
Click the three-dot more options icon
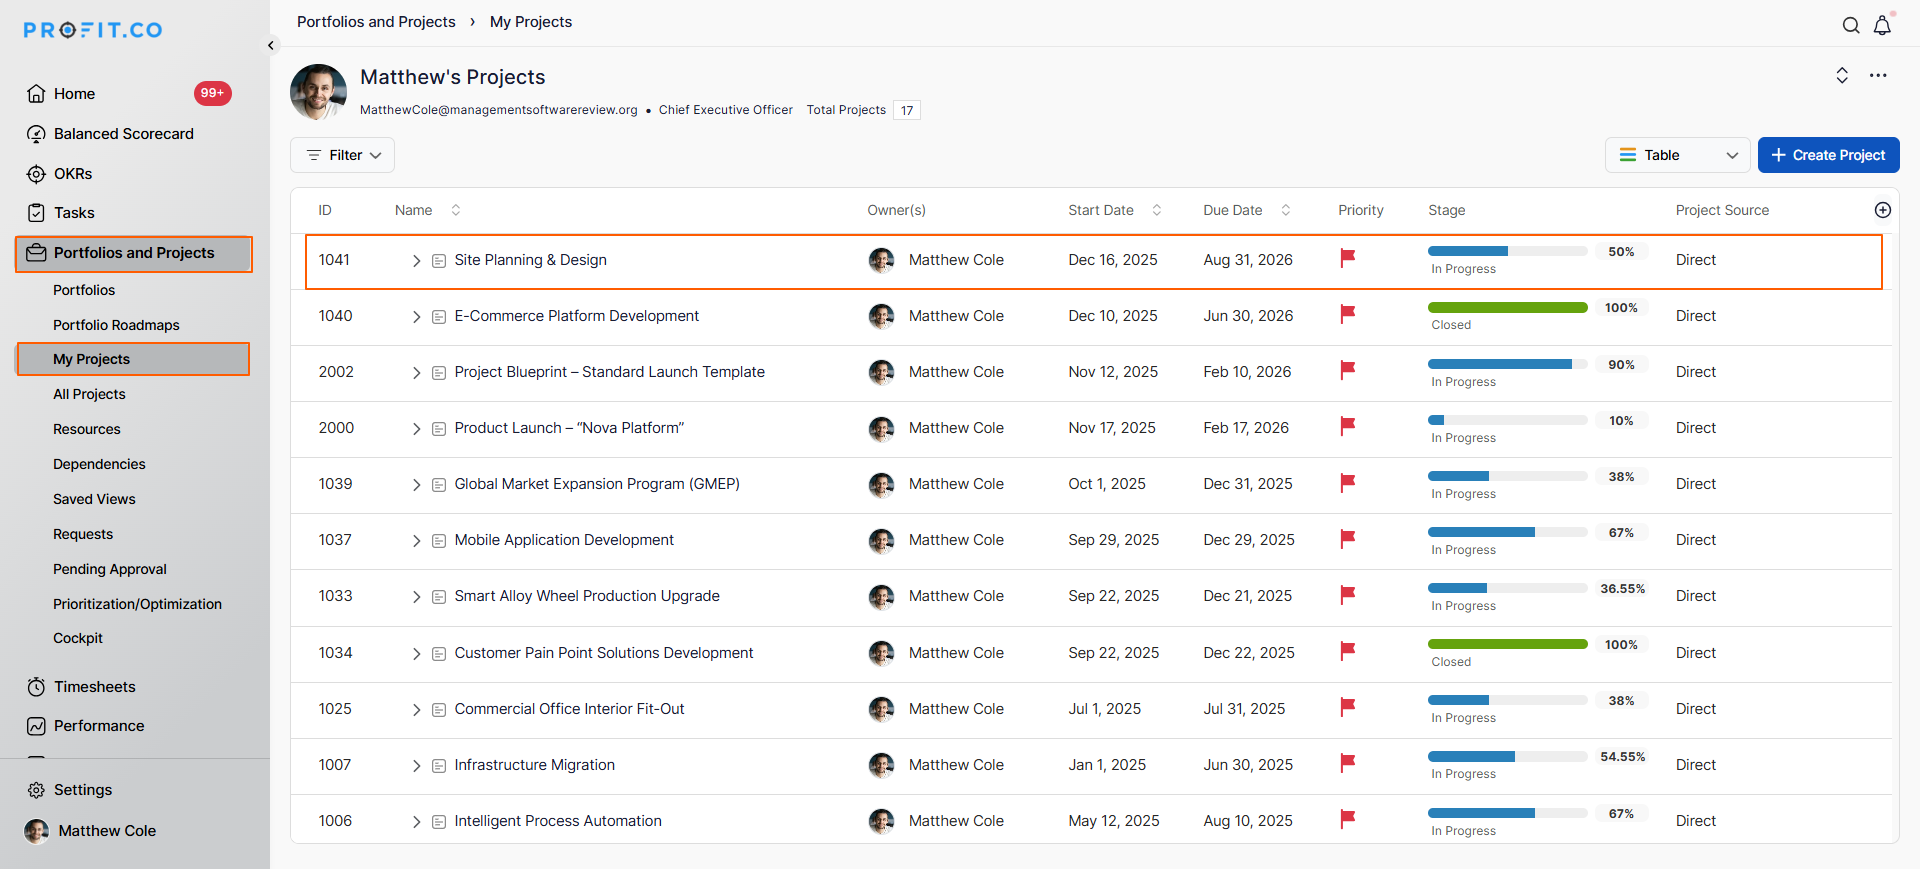tap(1878, 76)
